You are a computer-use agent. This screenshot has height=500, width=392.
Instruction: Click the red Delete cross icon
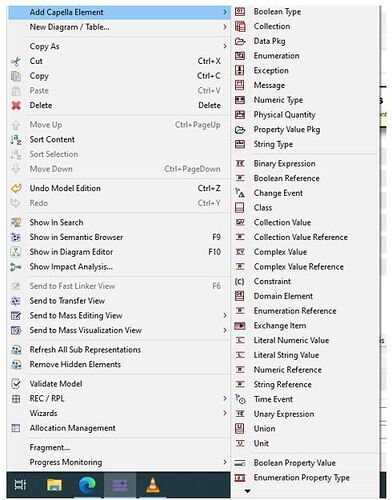[x=16, y=106]
